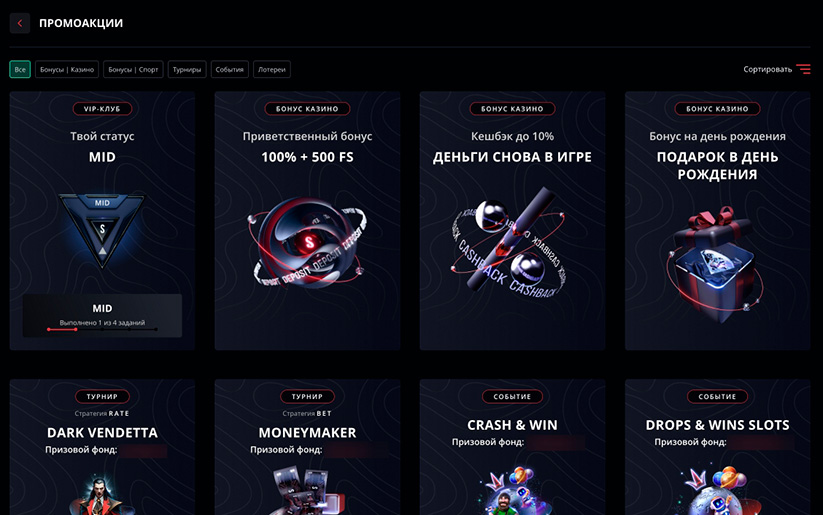The width and height of the screenshot is (823, 515).
Task: Select the Все filter tab
Action: pos(20,69)
